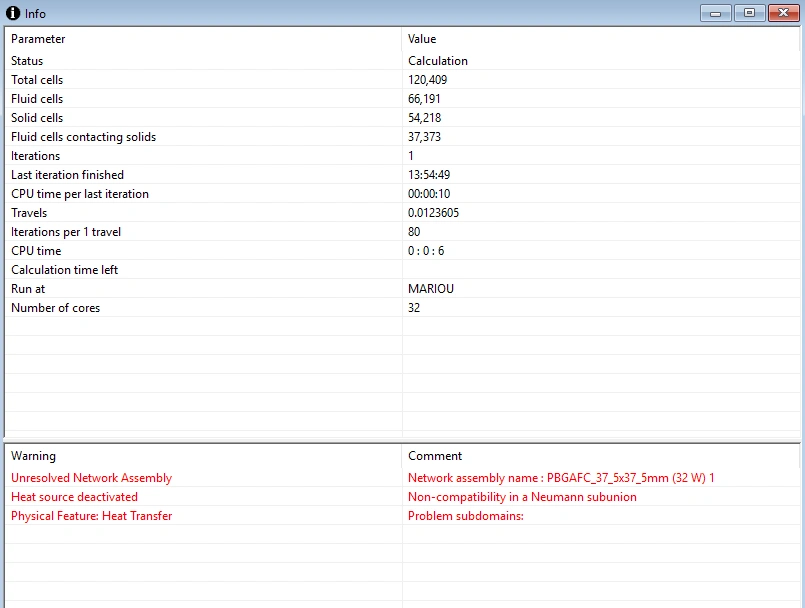805x608 pixels.
Task: Select the Run at row label
Action: [x=28, y=289]
